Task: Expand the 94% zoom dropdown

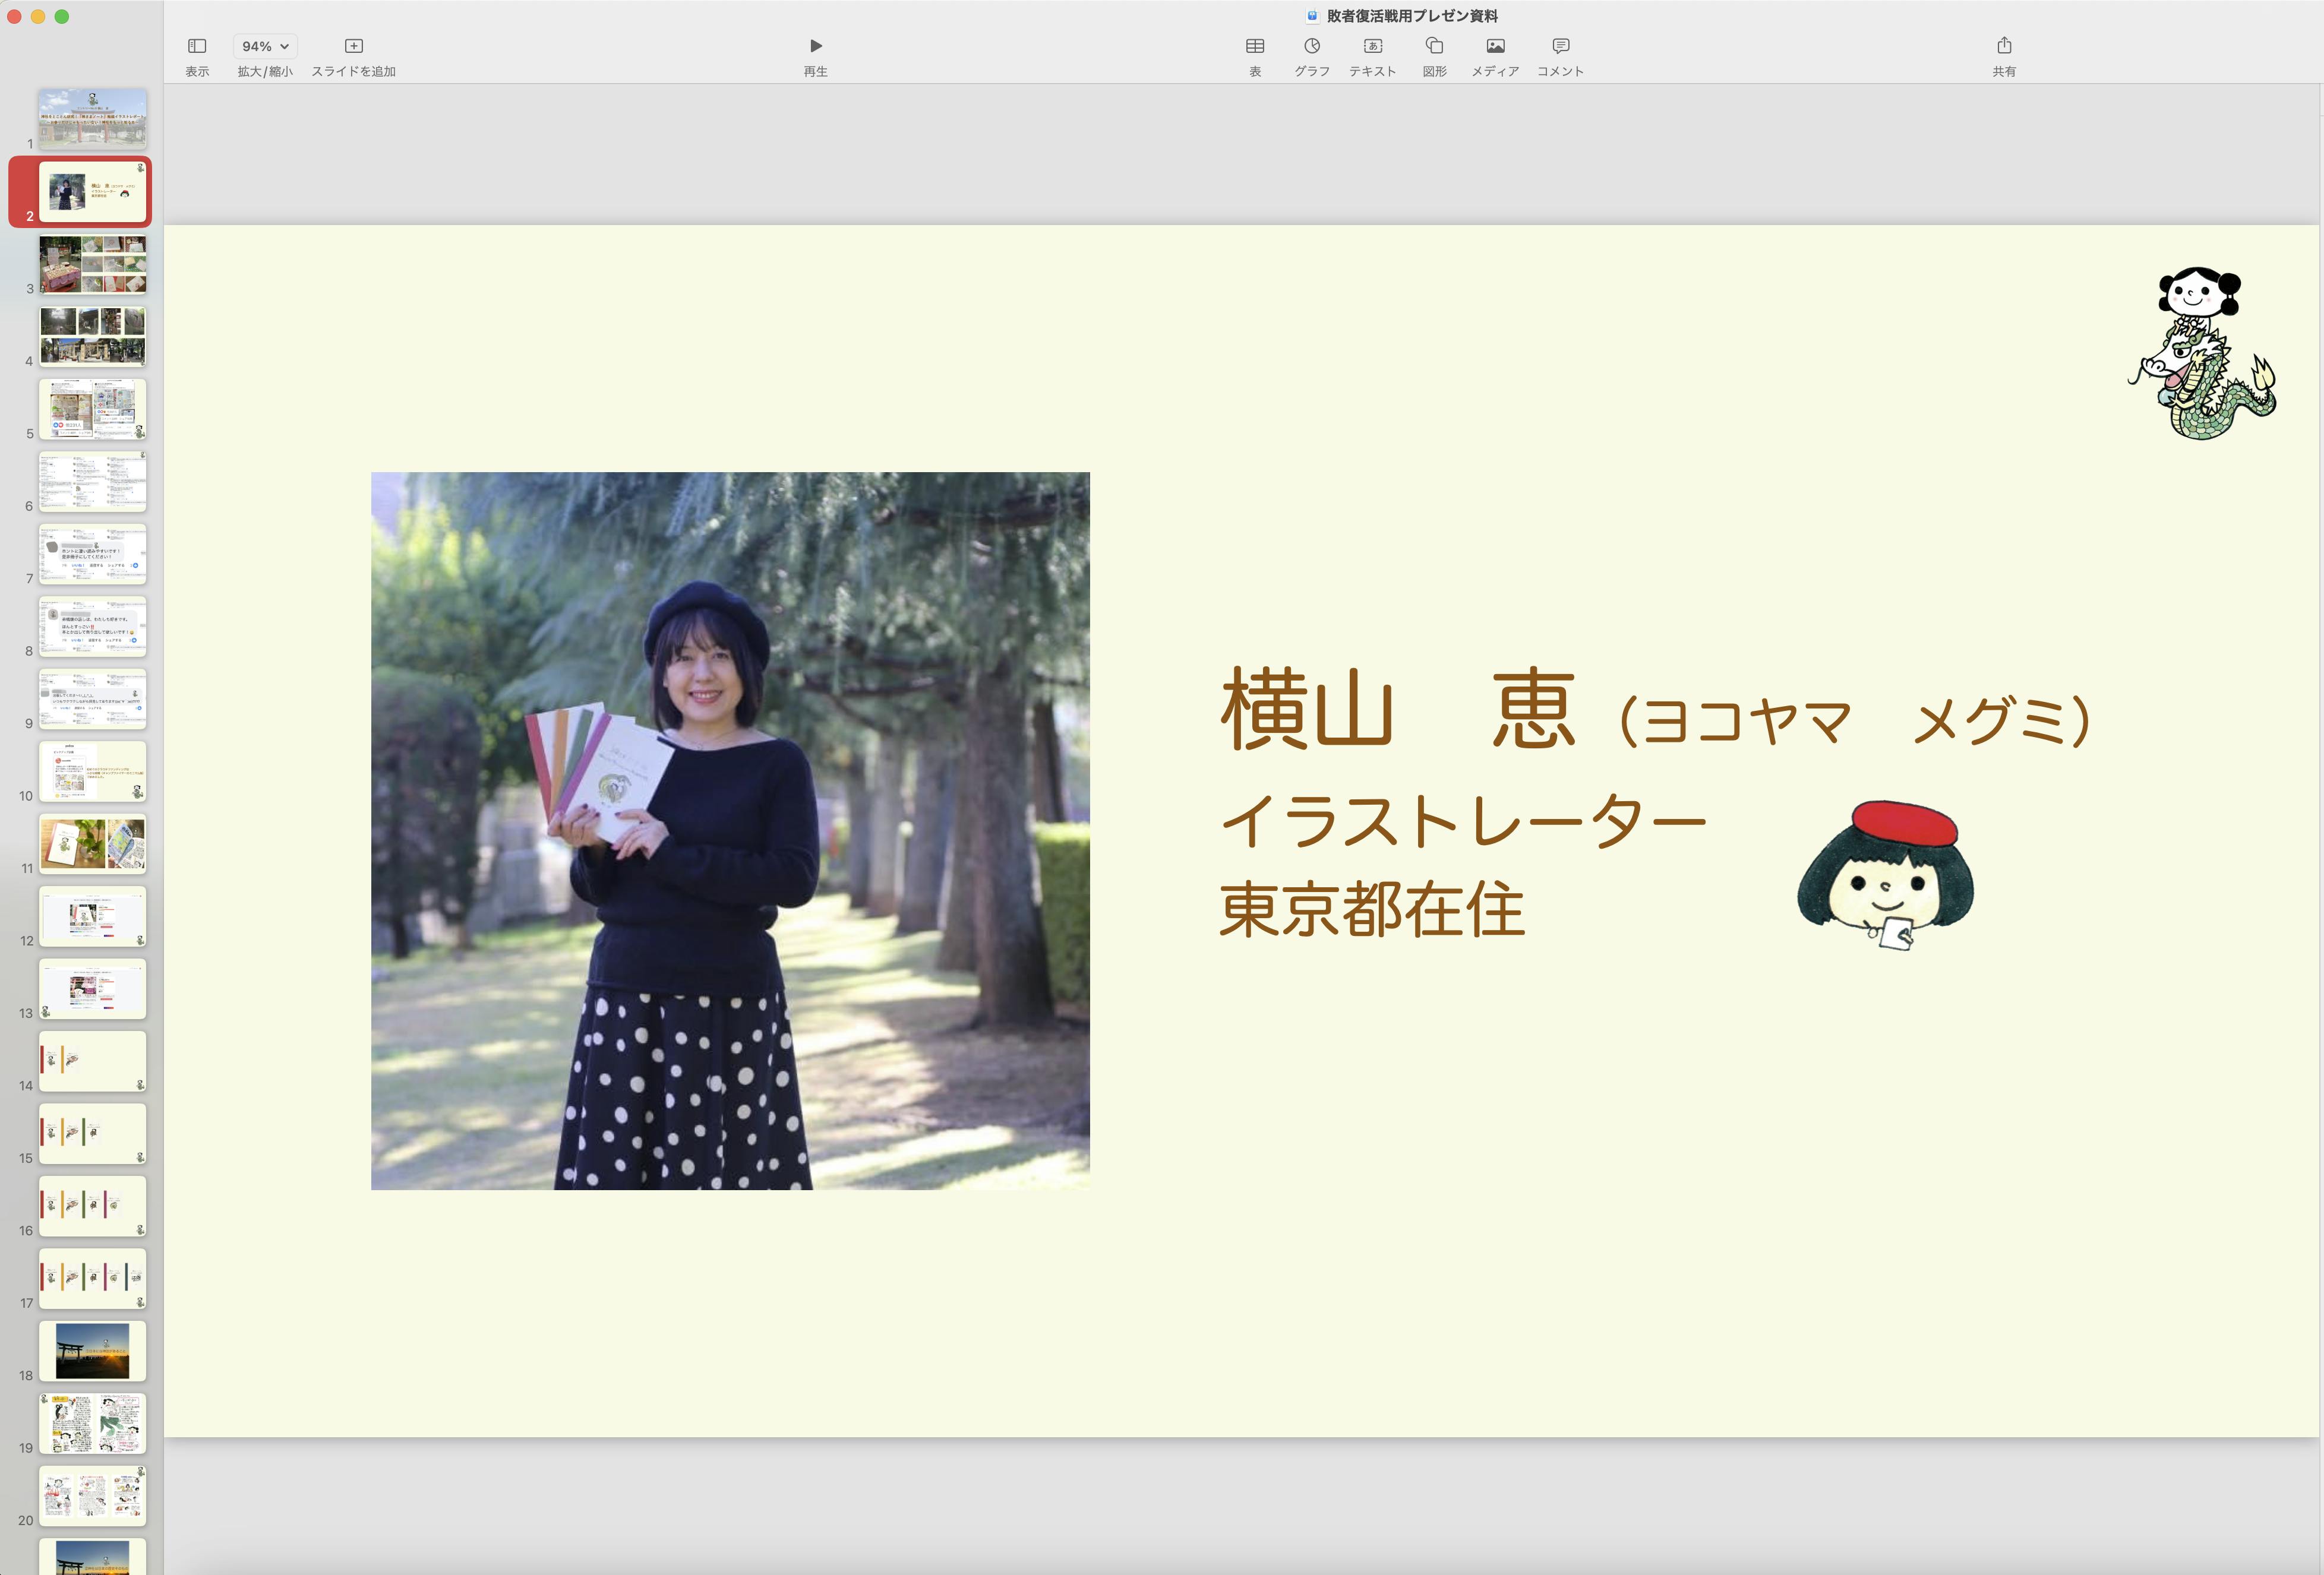Action: click(x=265, y=46)
